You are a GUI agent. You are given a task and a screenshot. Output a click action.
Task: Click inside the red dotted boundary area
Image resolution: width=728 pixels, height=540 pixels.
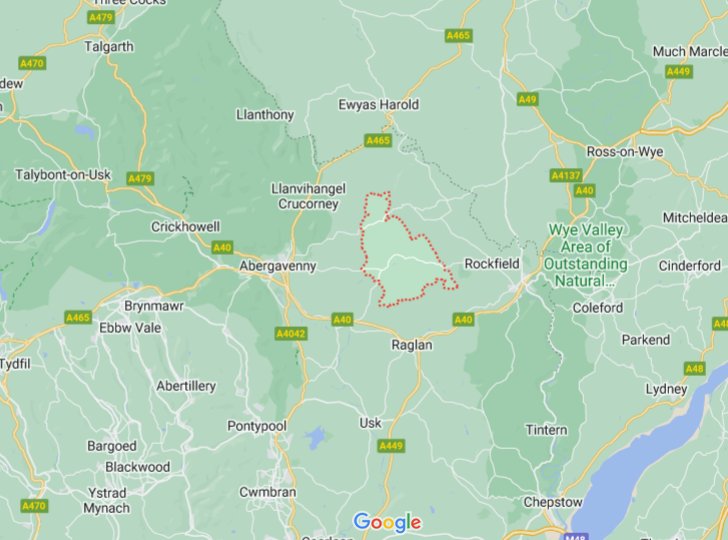coord(397,260)
